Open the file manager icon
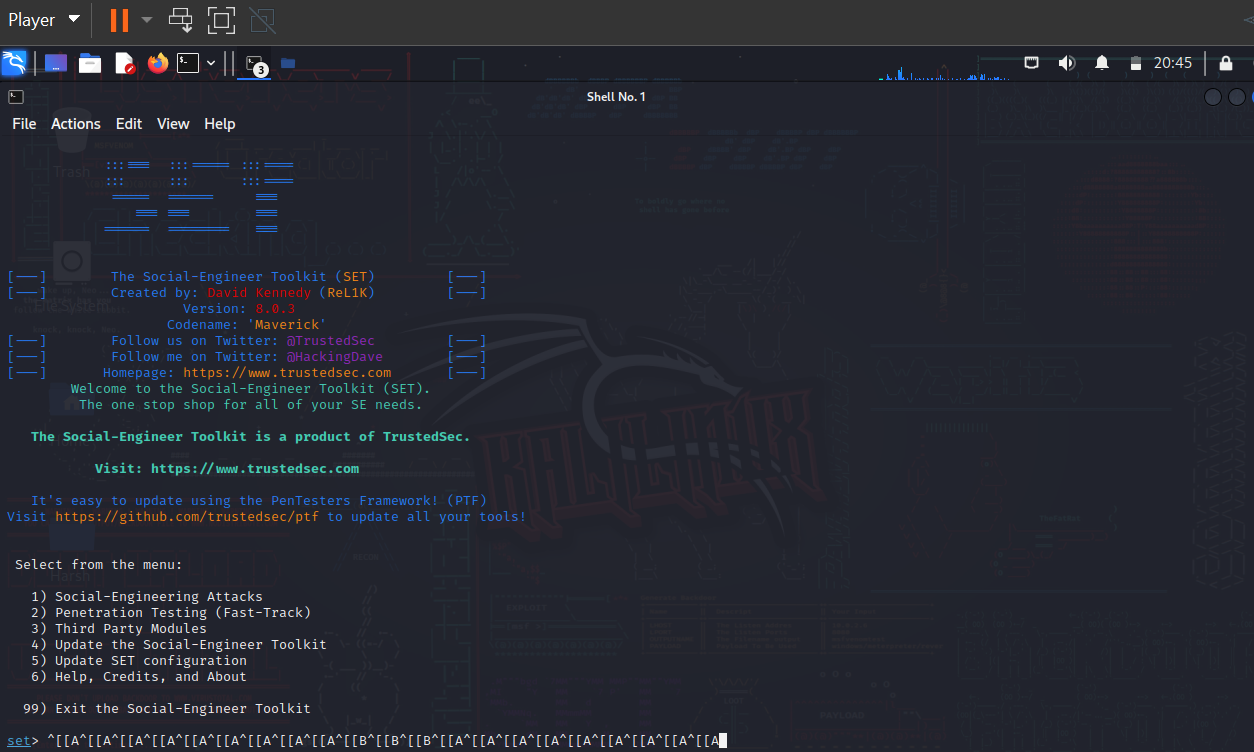 coord(89,62)
